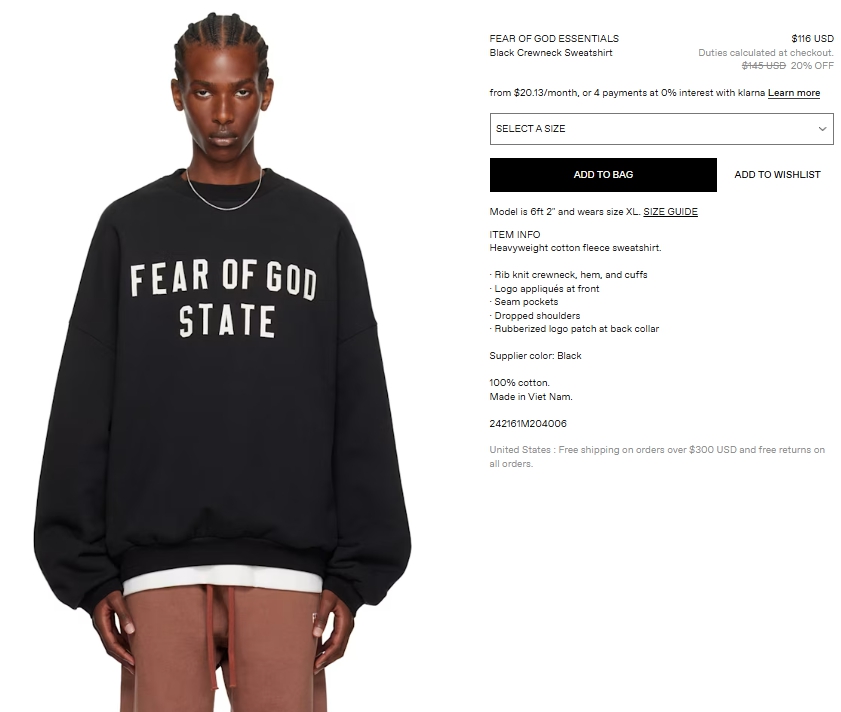This screenshot has width=841, height=712.
Task: Add item to wishlist
Action: [777, 175]
